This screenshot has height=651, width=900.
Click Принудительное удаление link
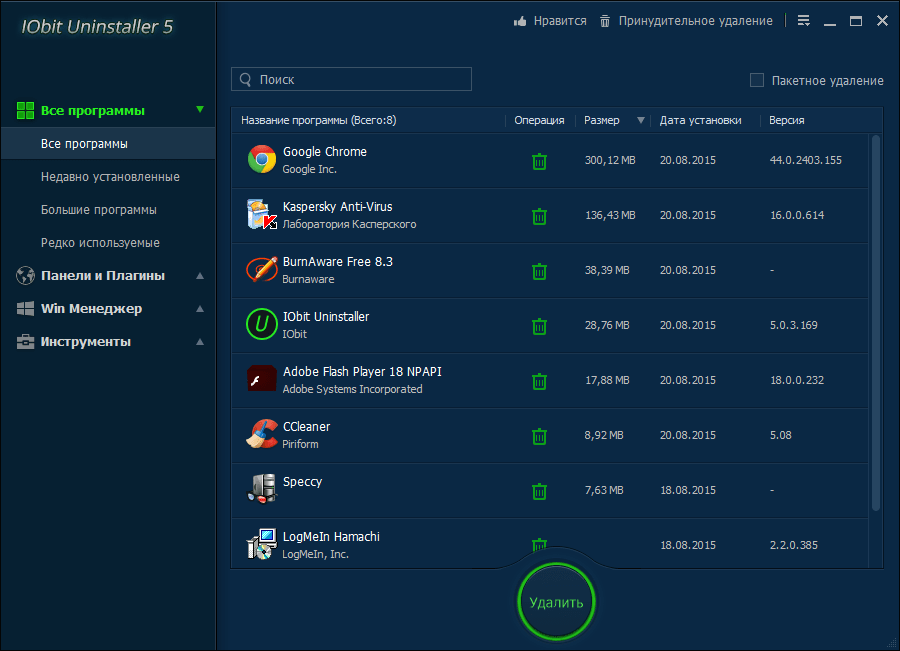(x=695, y=21)
